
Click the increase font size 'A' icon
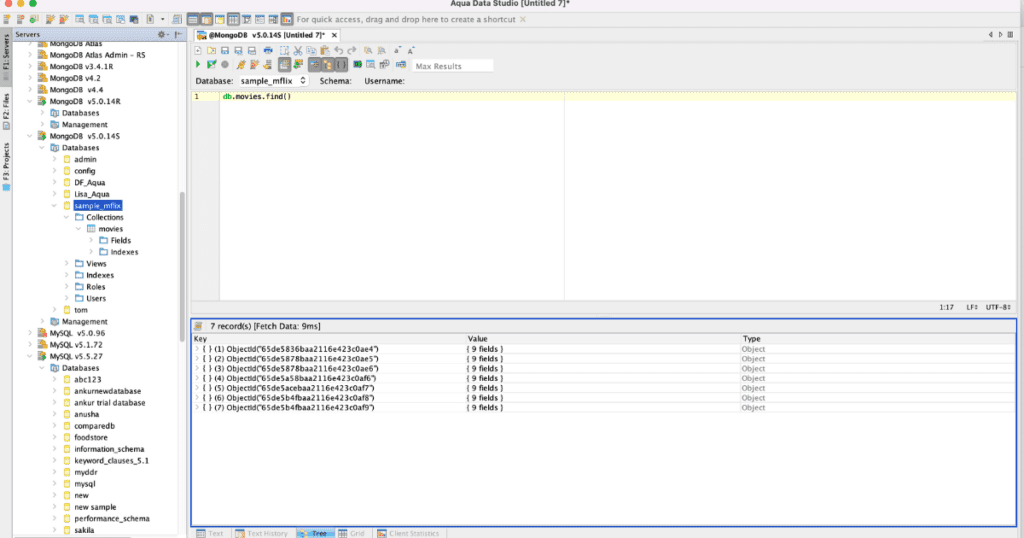pos(411,50)
